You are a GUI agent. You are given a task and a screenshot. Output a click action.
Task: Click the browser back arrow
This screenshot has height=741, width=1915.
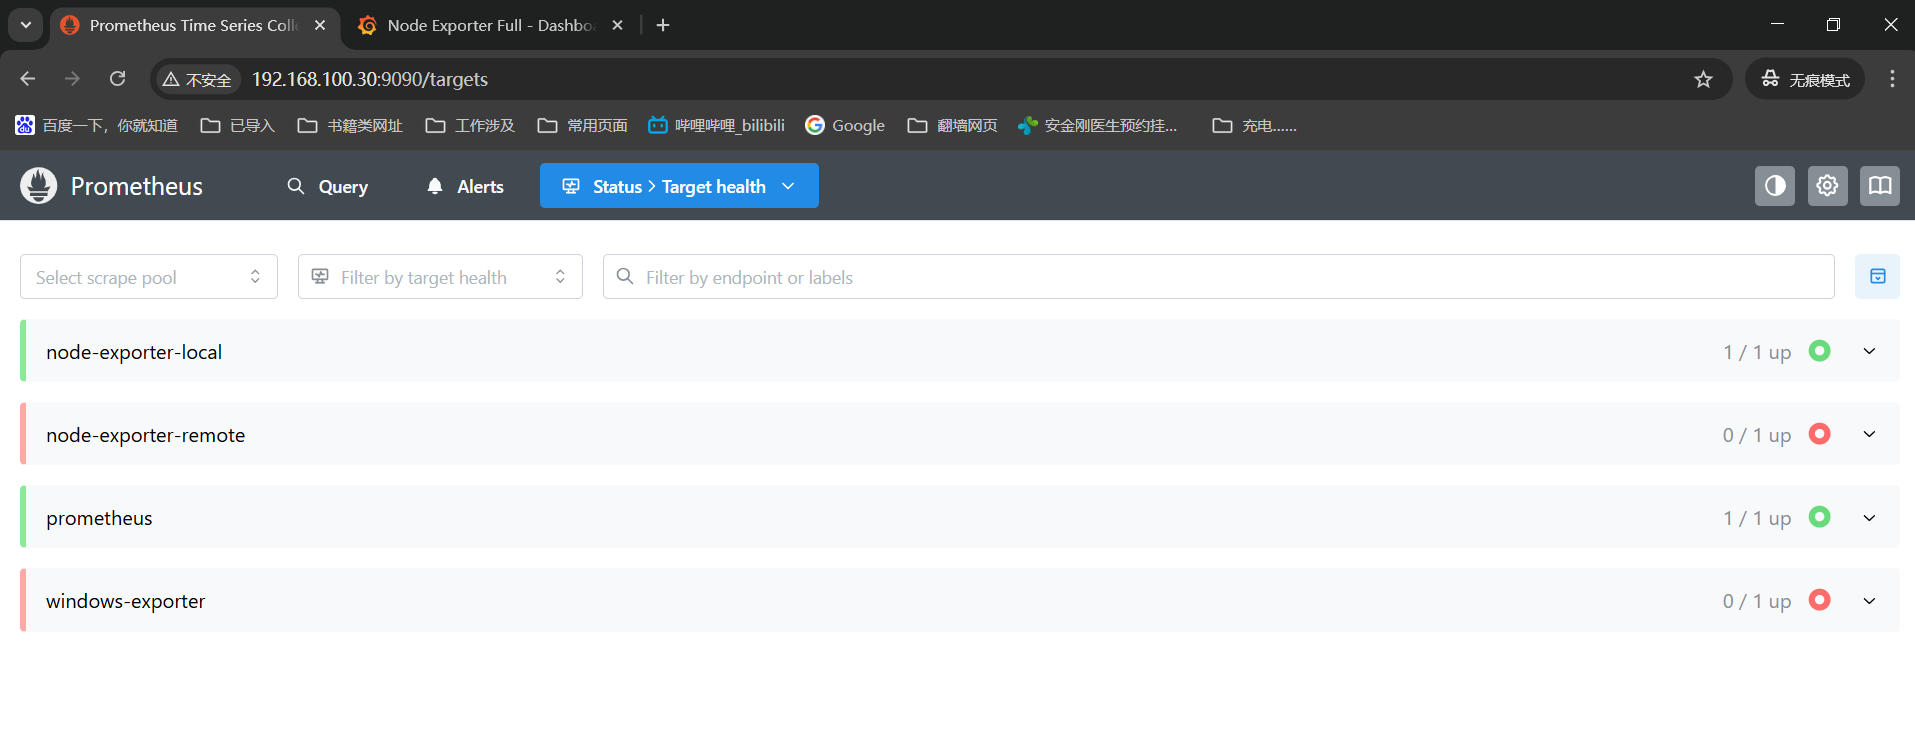pos(28,79)
